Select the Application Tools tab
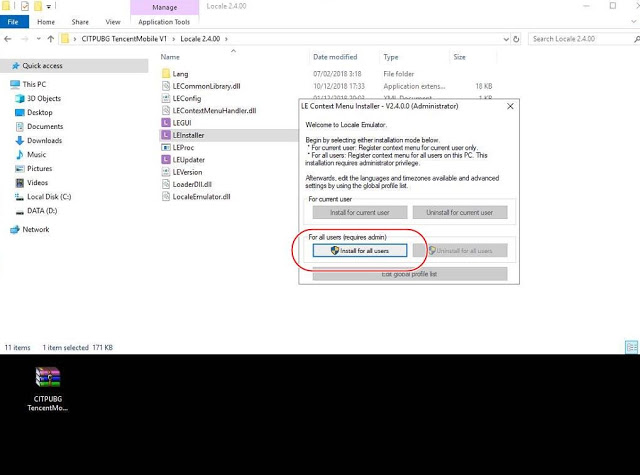640x475 pixels. pyautogui.click(x=164, y=22)
